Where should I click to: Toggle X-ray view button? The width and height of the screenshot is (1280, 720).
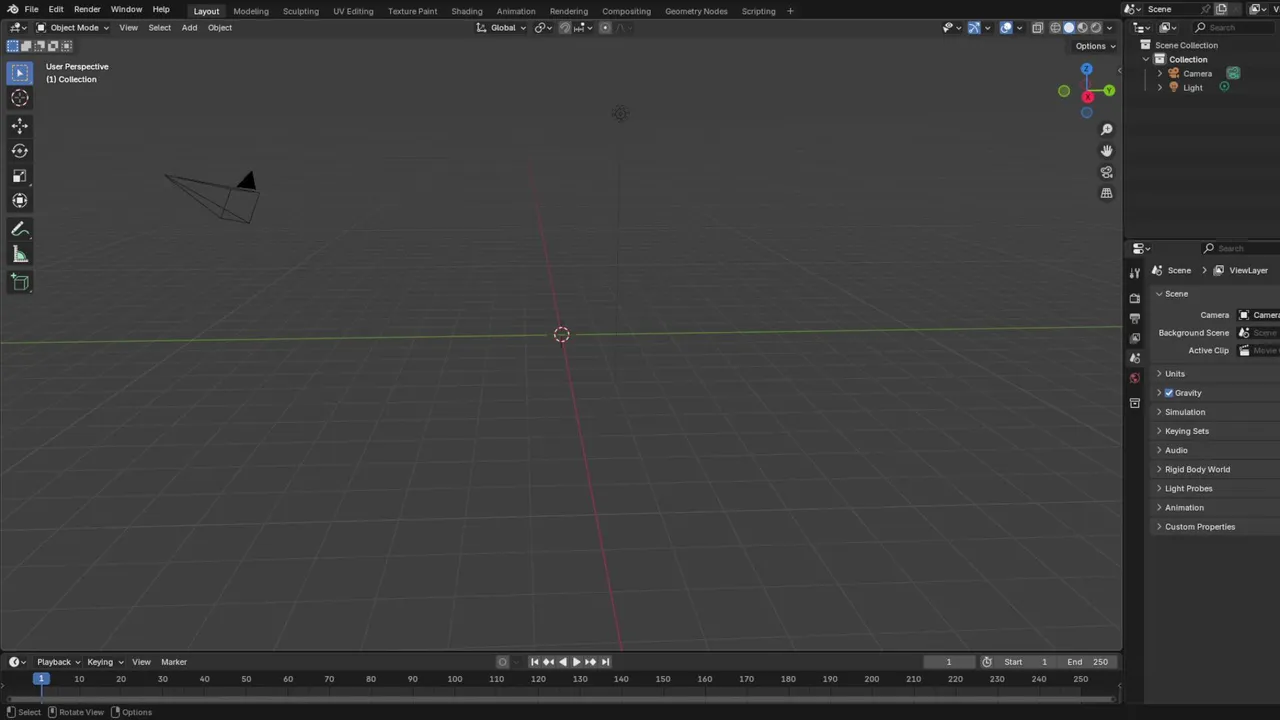1038,28
